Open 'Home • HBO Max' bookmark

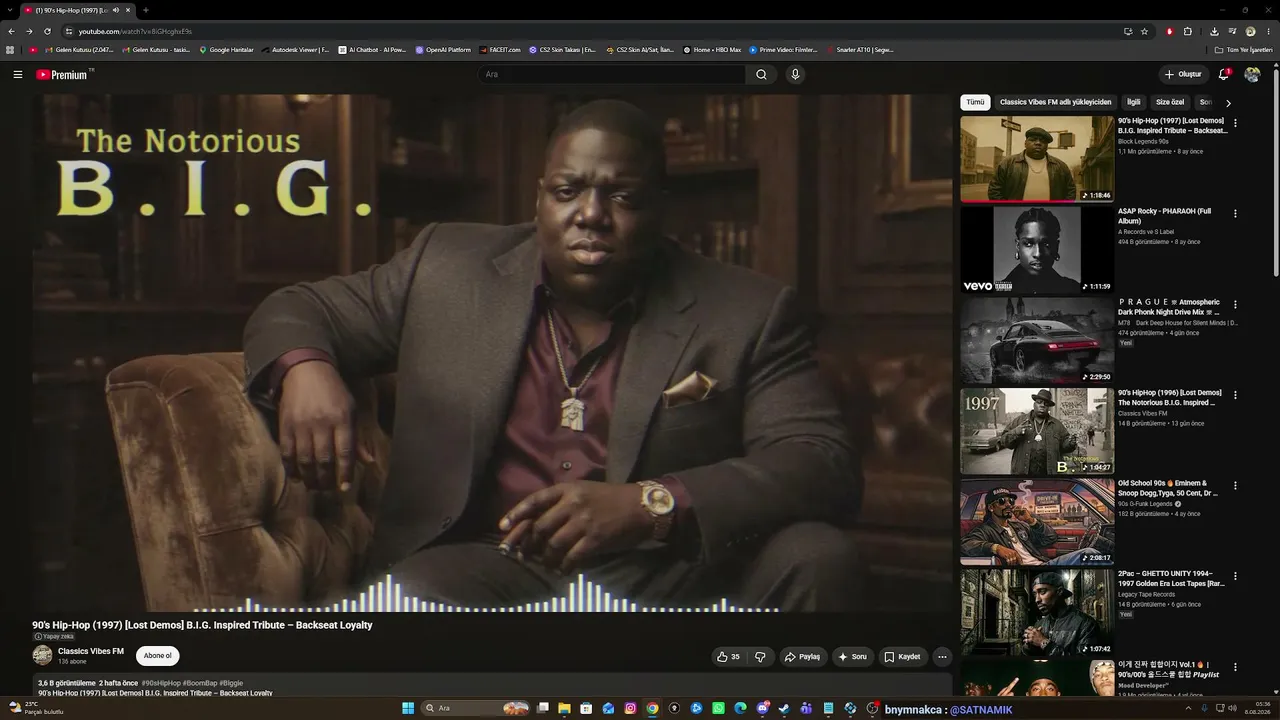point(712,49)
